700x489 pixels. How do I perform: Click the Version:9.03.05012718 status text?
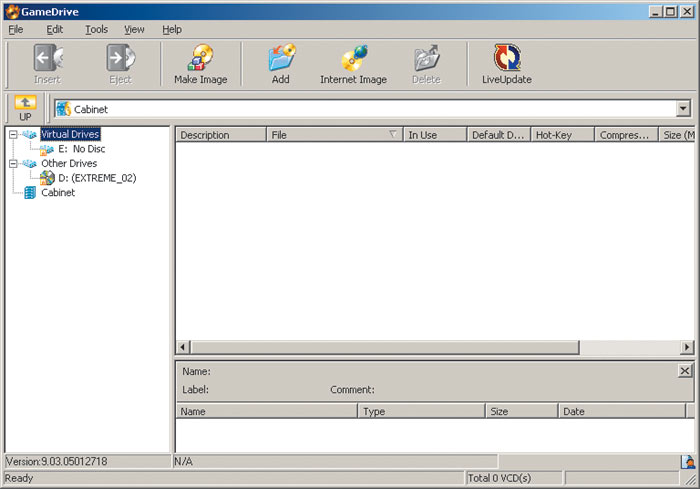click(x=57, y=461)
